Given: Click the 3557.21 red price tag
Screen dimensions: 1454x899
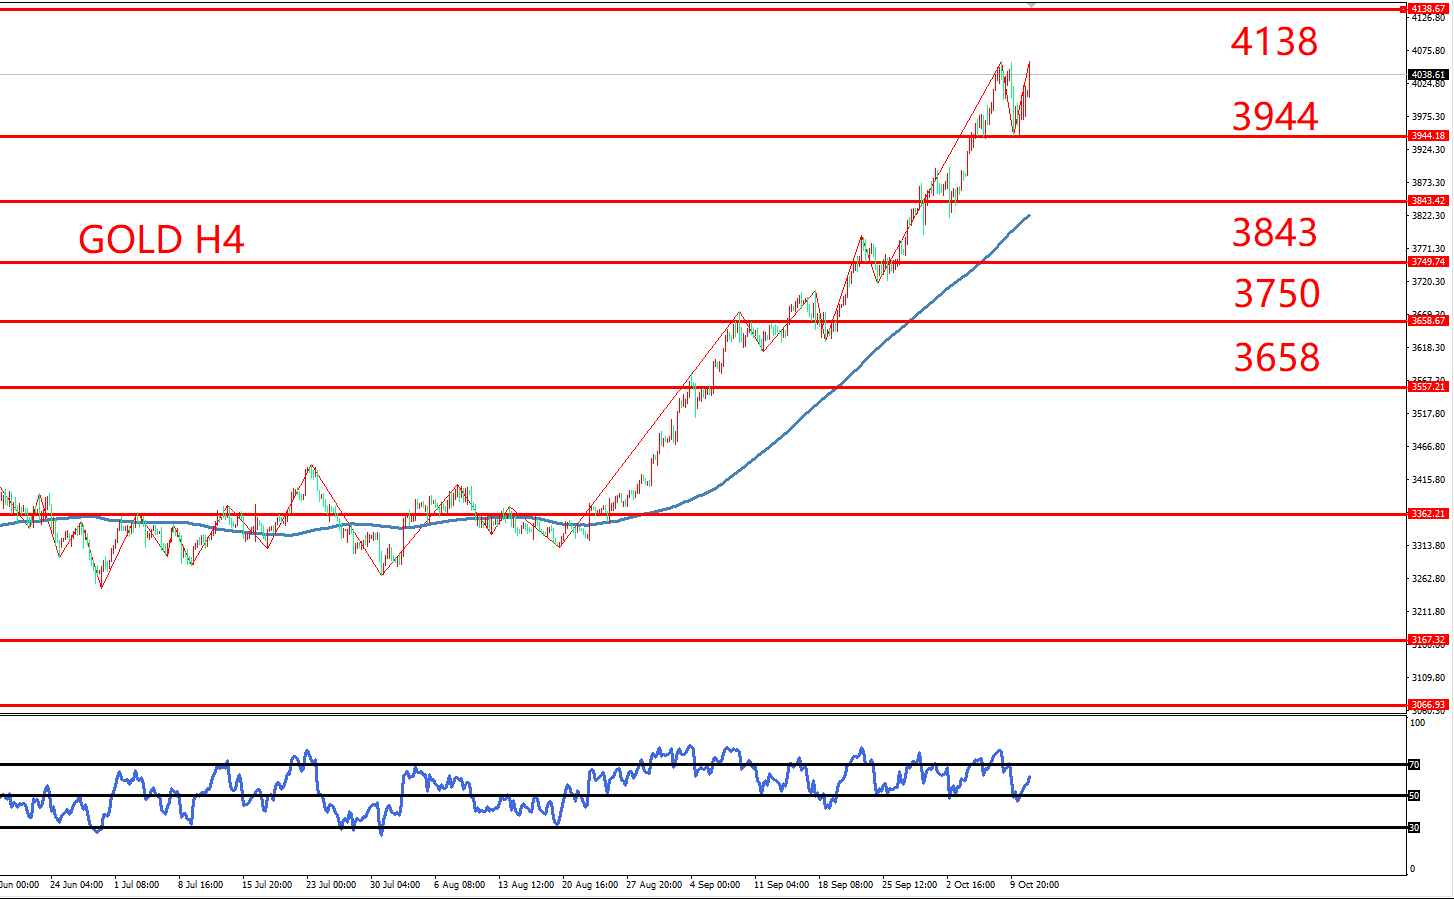Looking at the screenshot, I should click(1427, 387).
